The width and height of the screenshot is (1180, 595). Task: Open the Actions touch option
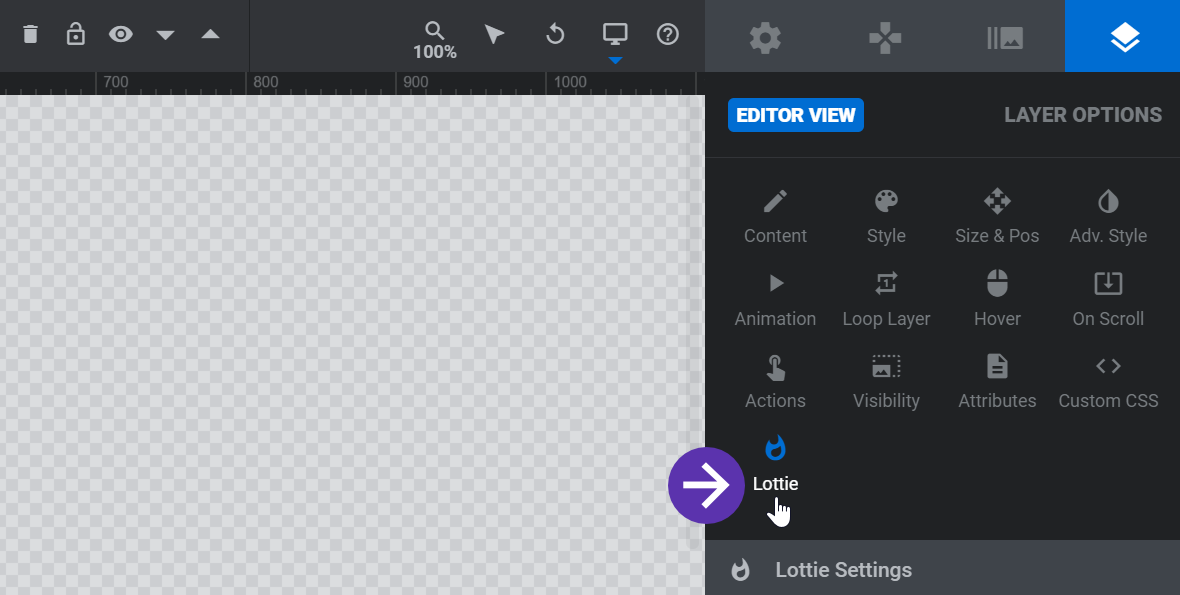coord(775,382)
